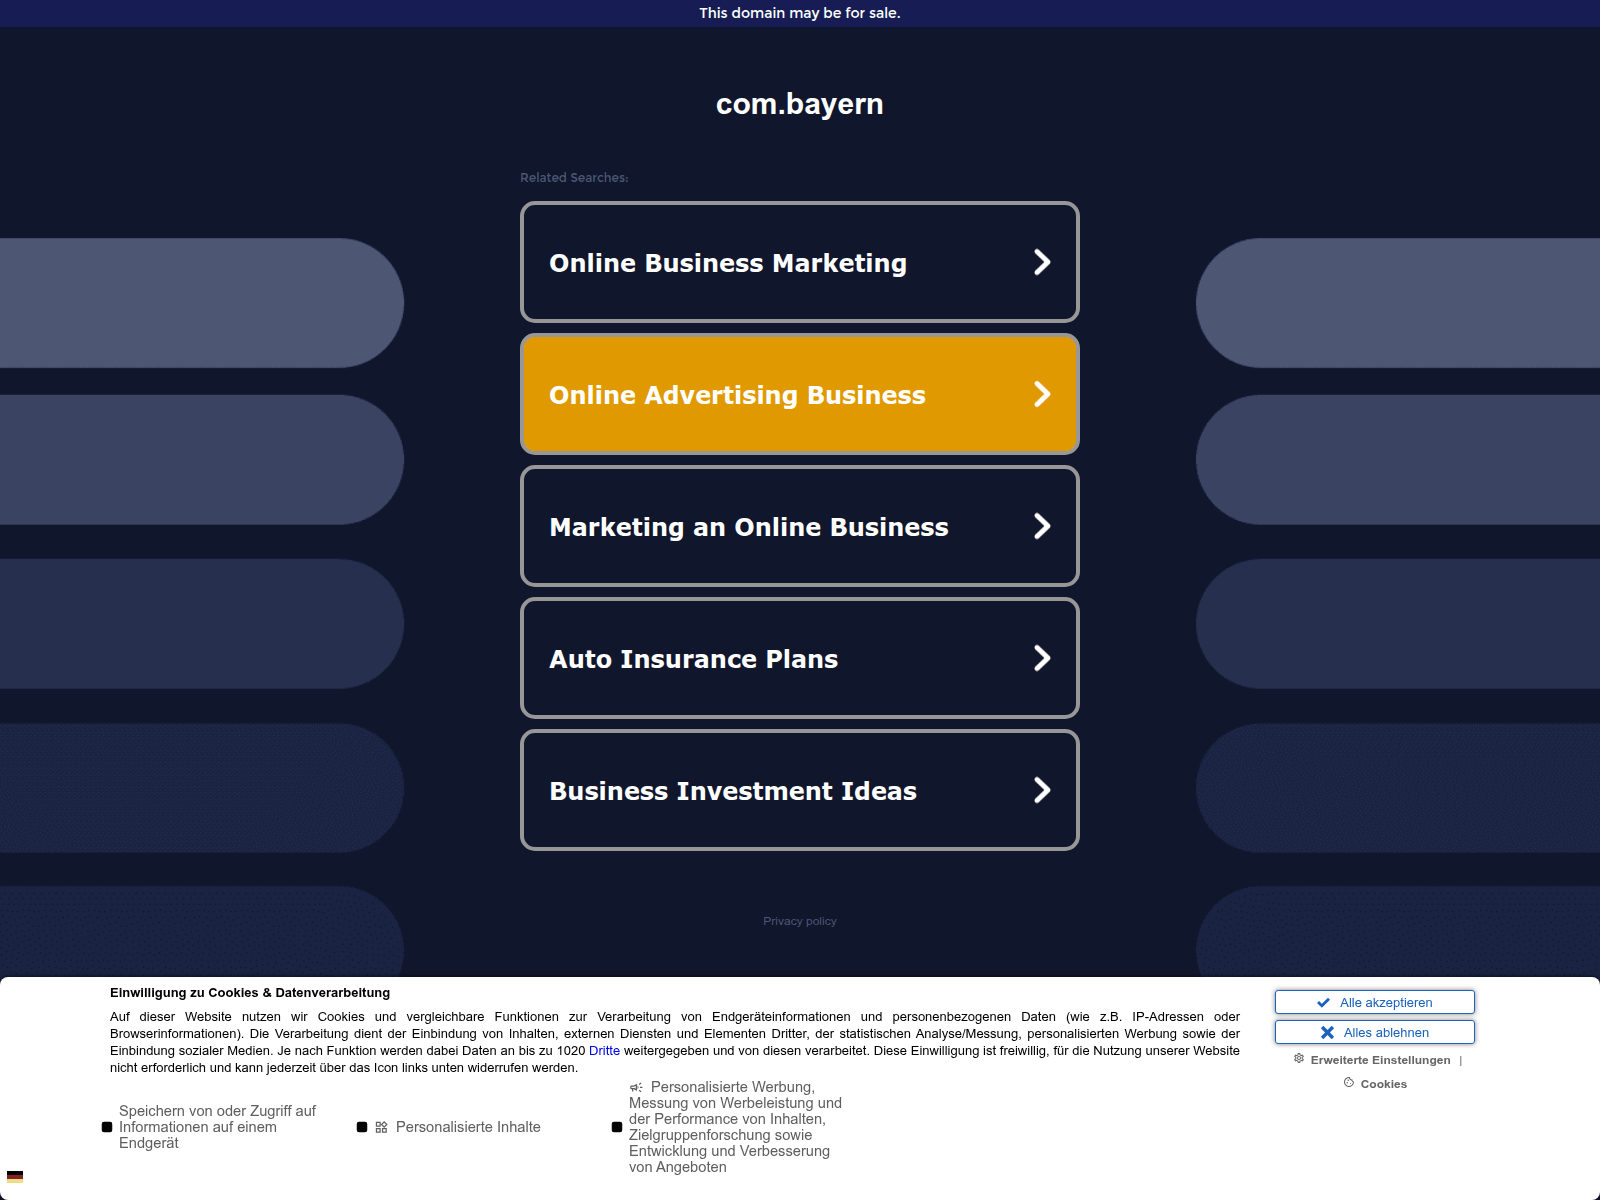Select the Personalisierte Inhalte purpose text
The width and height of the screenshot is (1600, 1200).
(468, 1127)
